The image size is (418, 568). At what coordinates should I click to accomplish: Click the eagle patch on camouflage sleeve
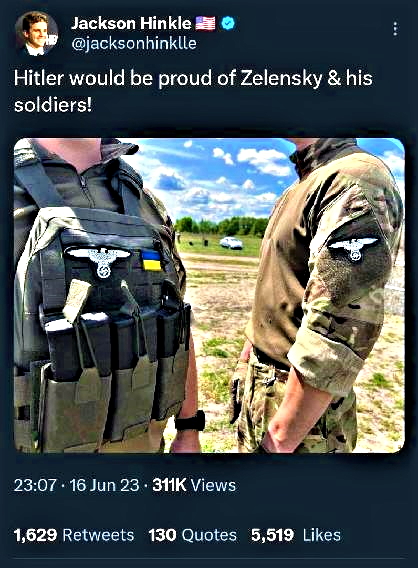[353, 248]
